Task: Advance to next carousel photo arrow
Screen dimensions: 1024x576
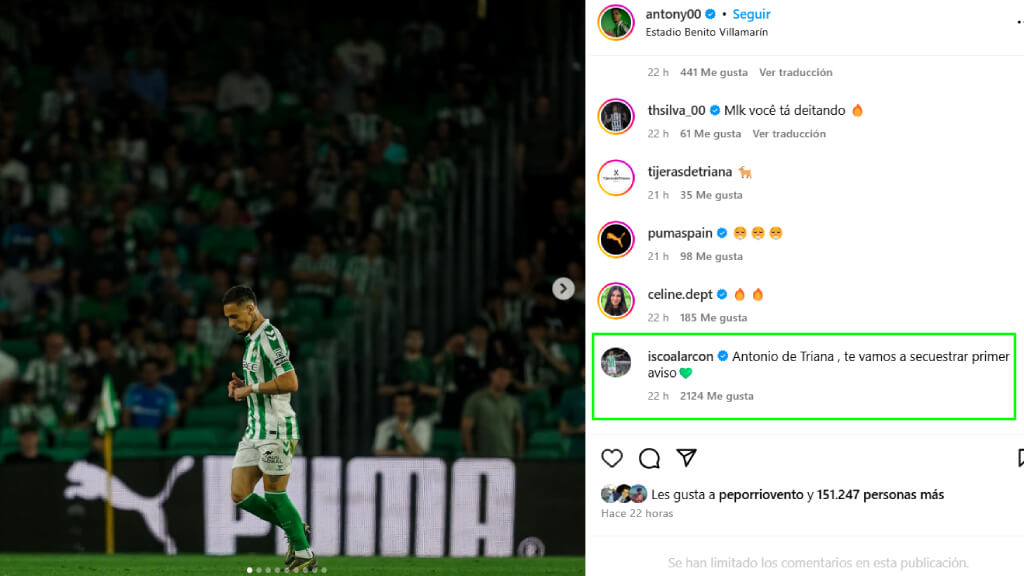Action: [x=563, y=289]
